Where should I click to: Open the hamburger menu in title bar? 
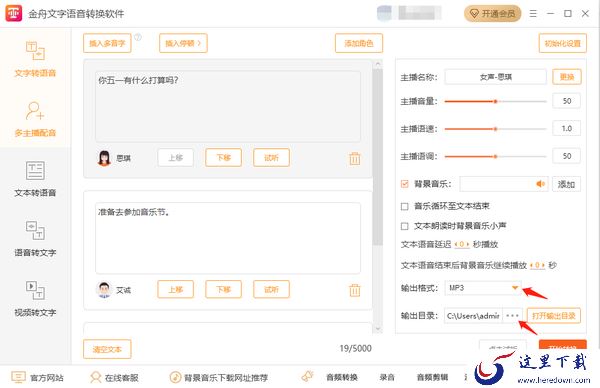coord(533,14)
